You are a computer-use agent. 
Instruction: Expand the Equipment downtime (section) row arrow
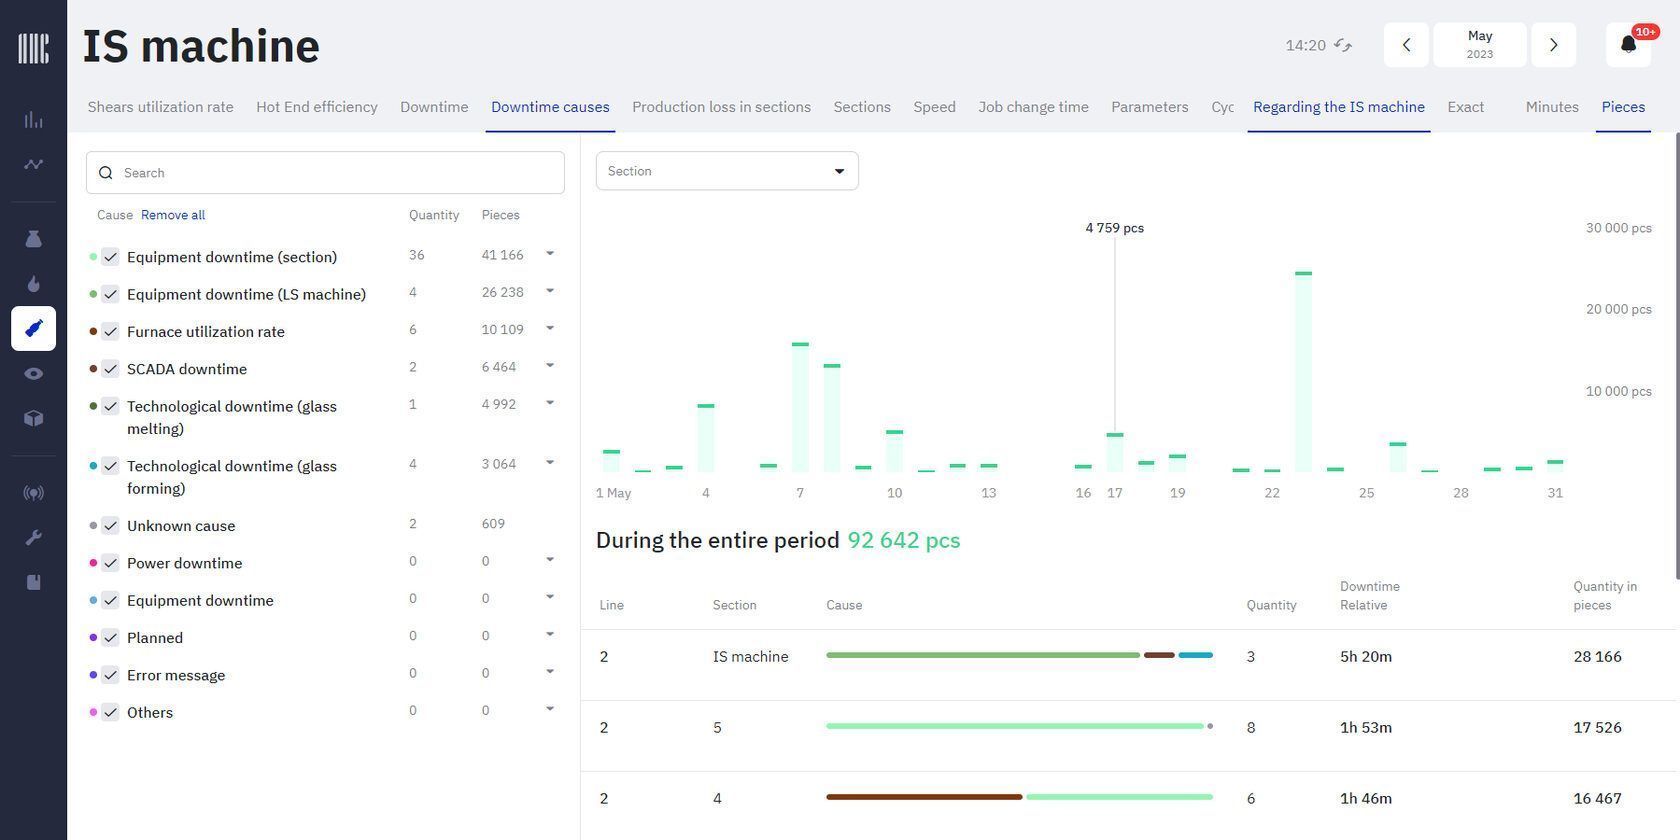click(x=550, y=254)
